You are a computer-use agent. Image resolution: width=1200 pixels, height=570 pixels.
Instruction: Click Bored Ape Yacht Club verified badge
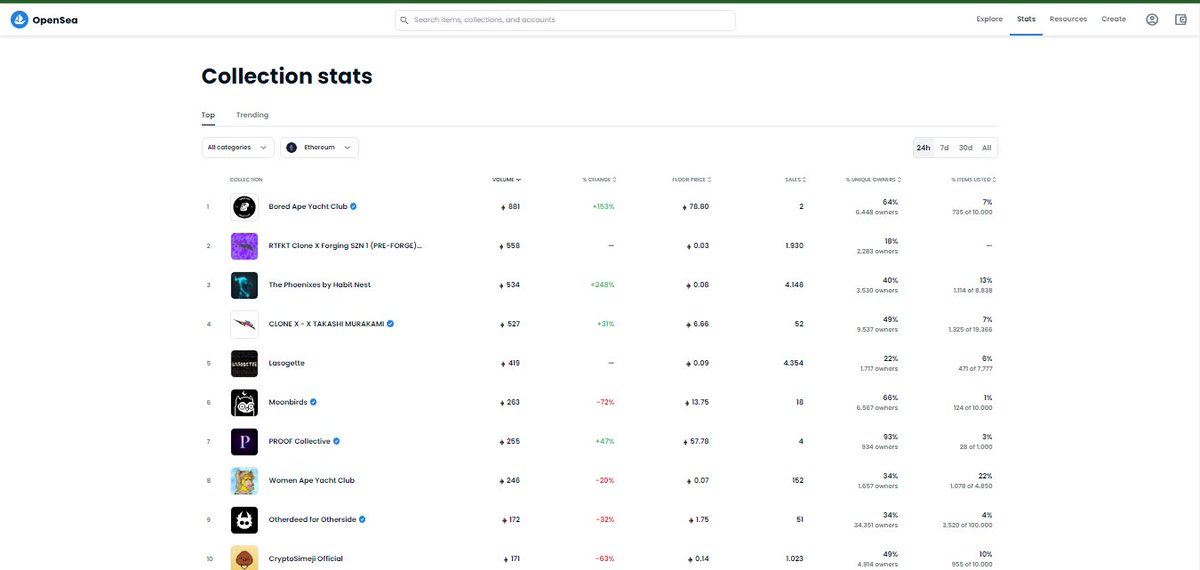(x=354, y=207)
